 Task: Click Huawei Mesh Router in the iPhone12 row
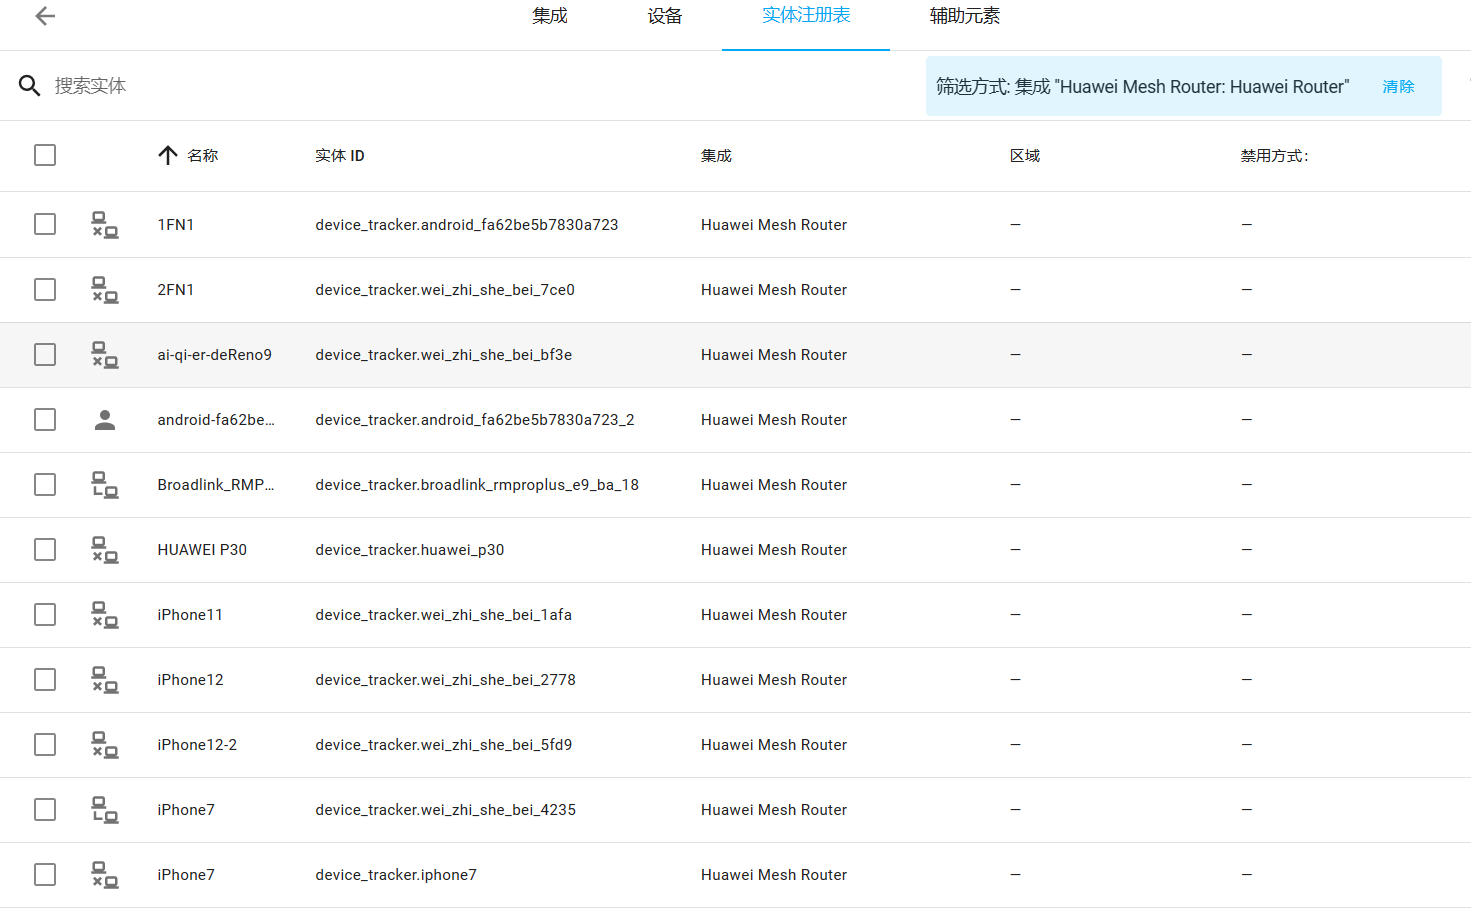tap(774, 680)
